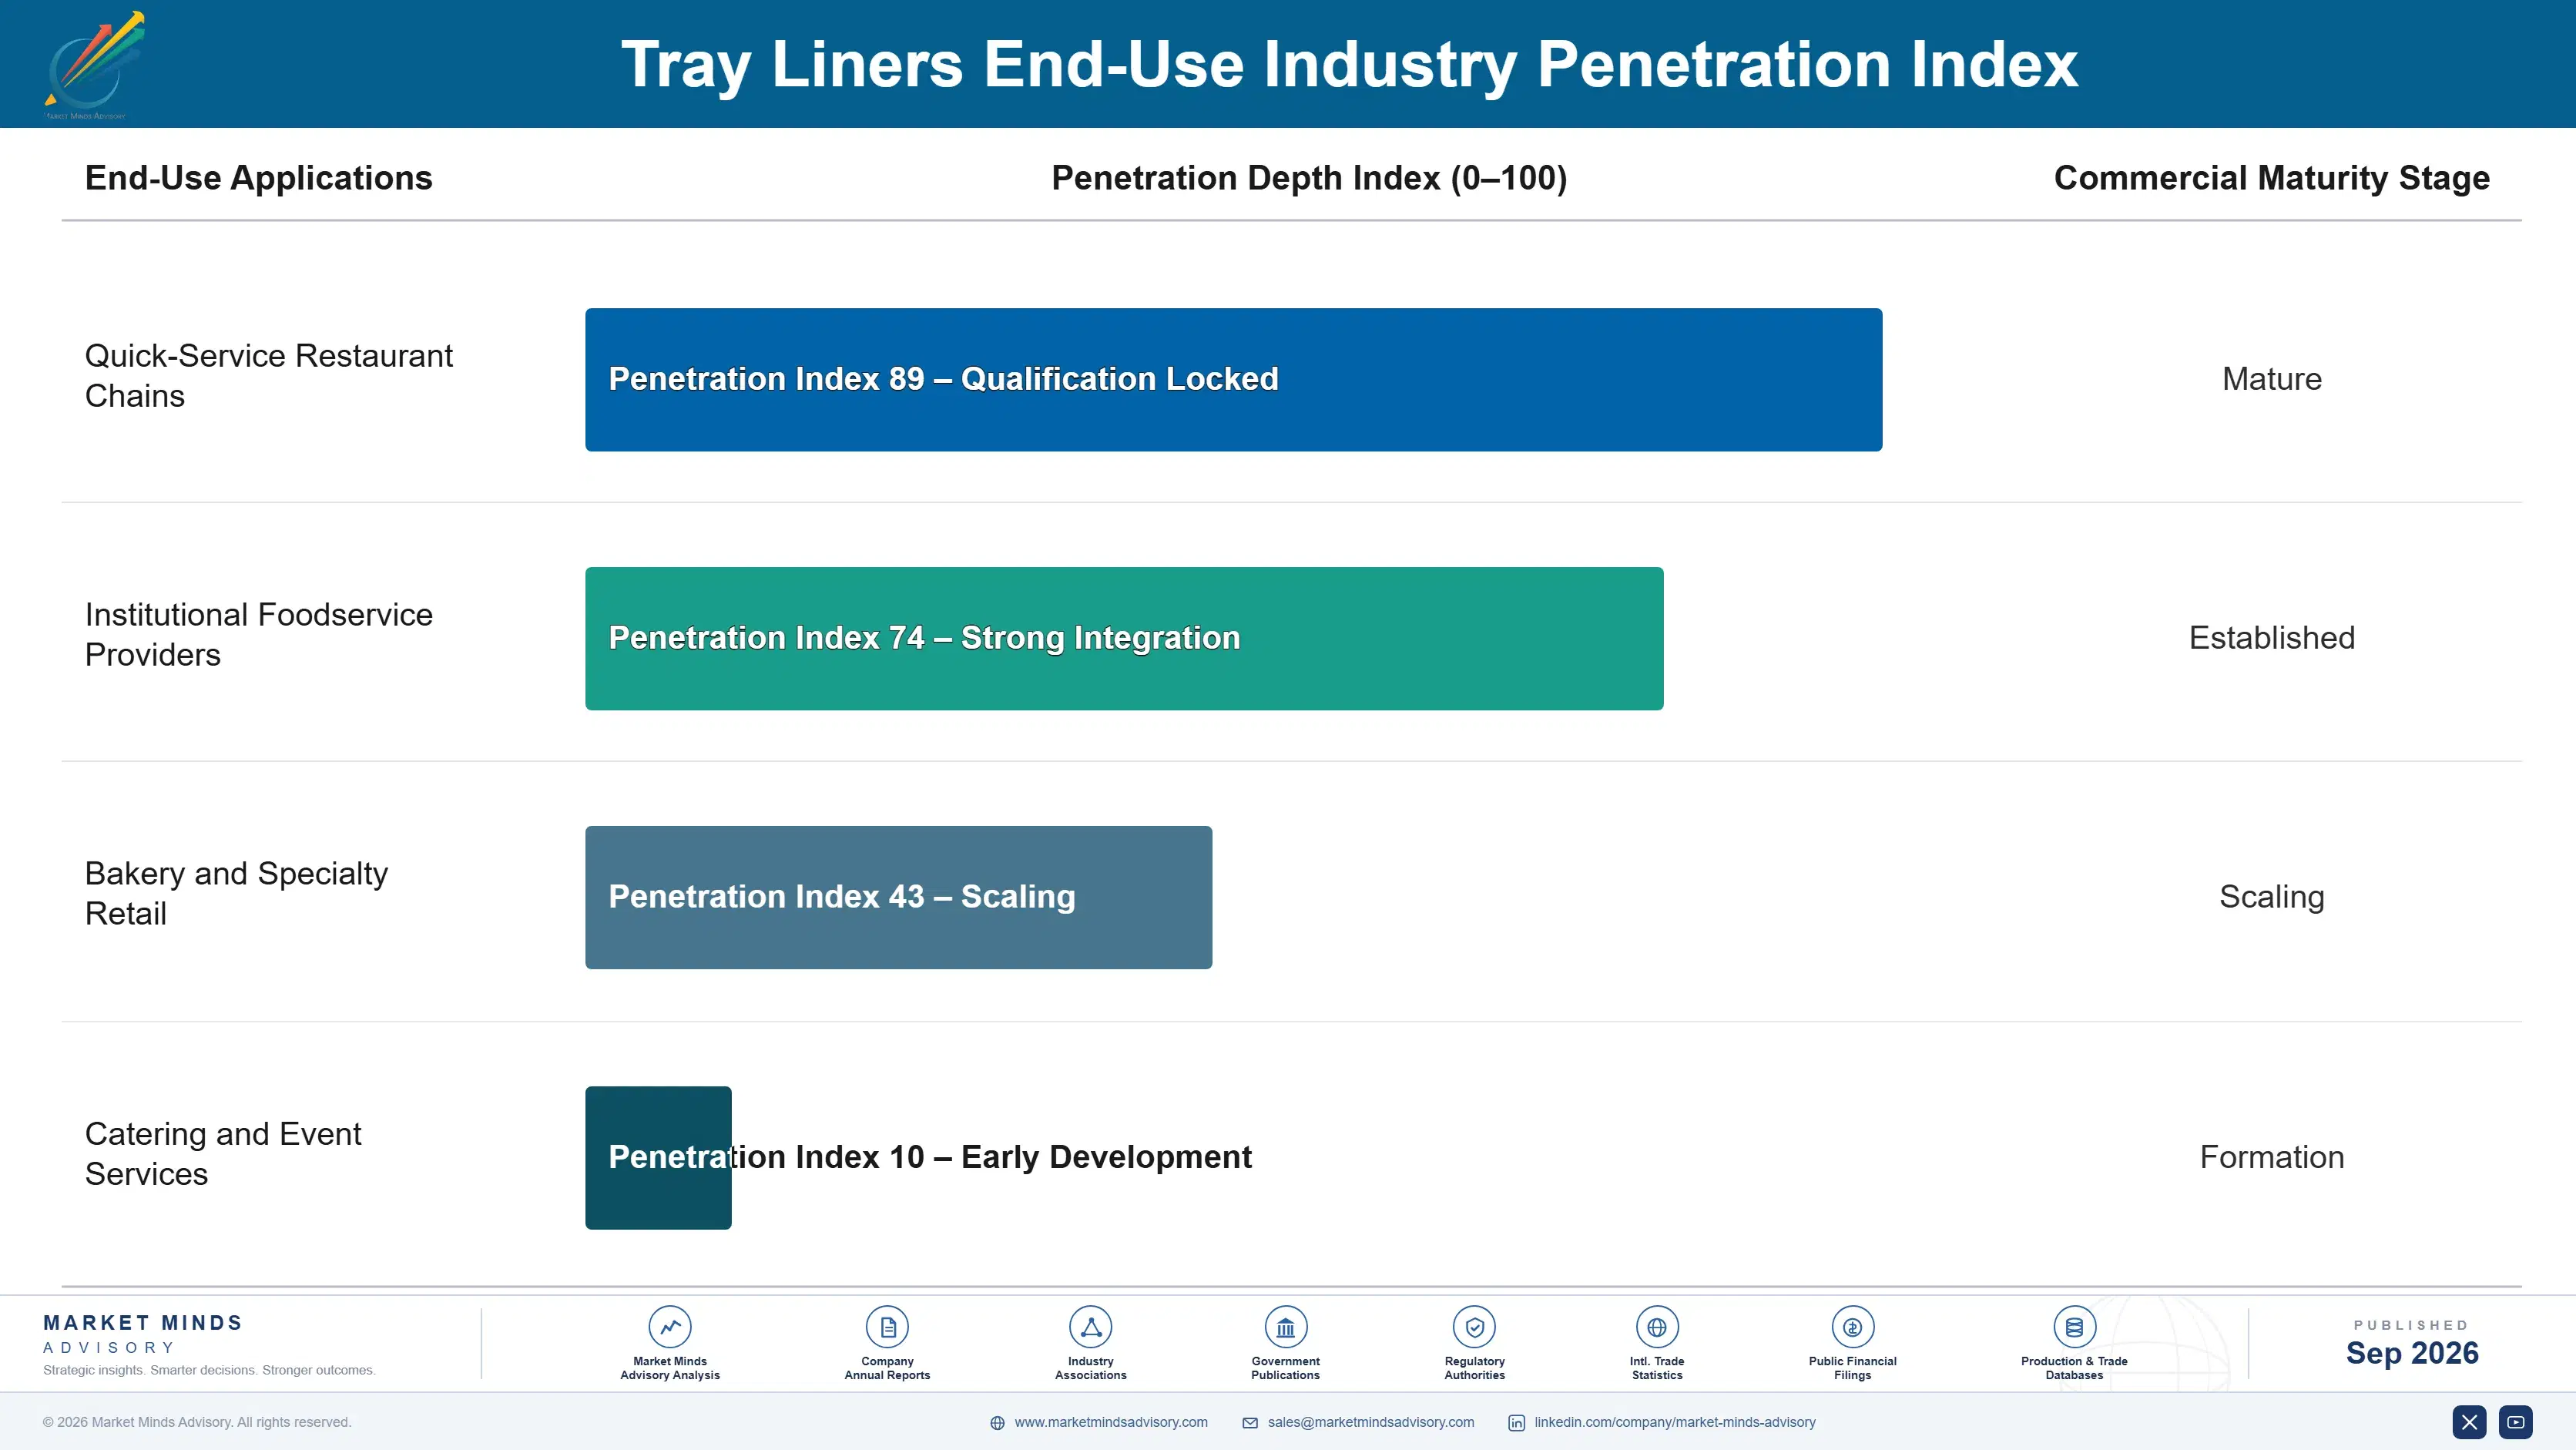Click the Government Publications building icon

pyautogui.click(x=1285, y=1327)
